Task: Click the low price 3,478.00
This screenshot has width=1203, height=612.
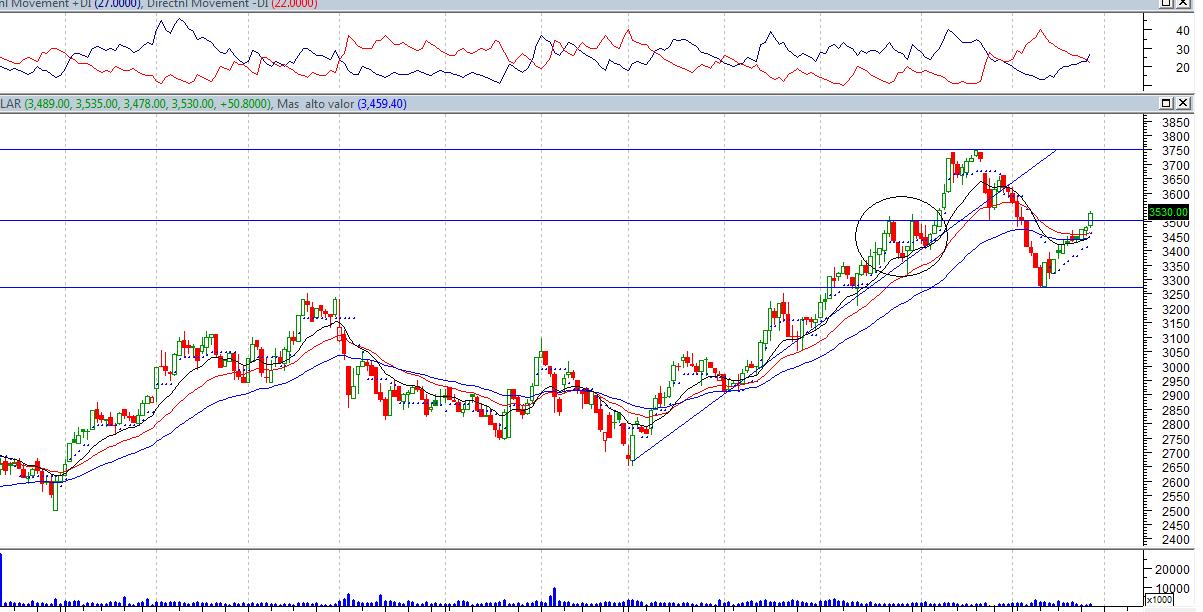Action: [145, 104]
